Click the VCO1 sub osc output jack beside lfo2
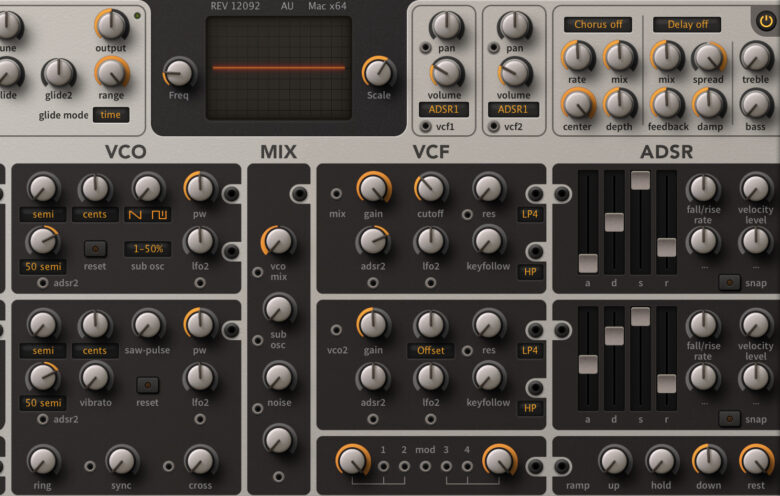 click(x=231, y=251)
